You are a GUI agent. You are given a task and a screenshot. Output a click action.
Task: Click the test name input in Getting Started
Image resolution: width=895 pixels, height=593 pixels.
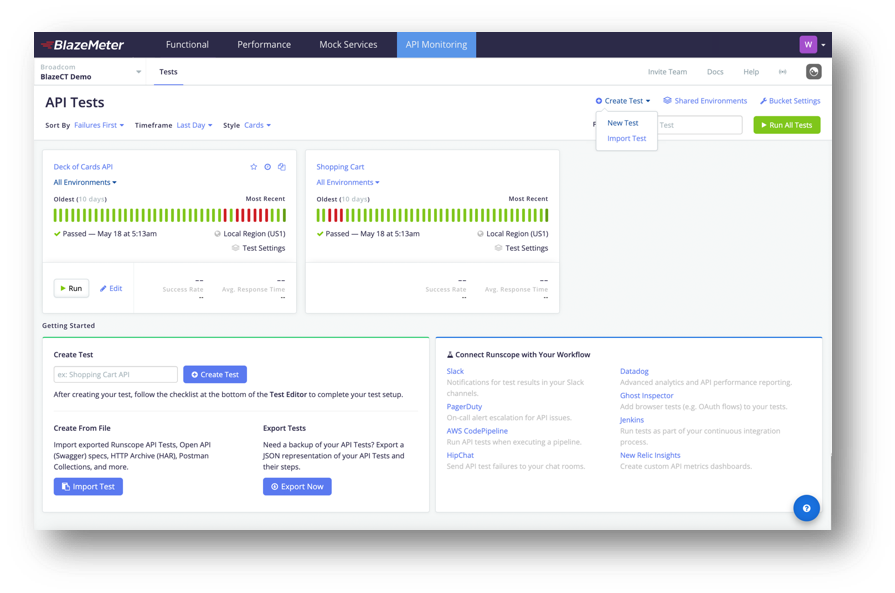[115, 374]
